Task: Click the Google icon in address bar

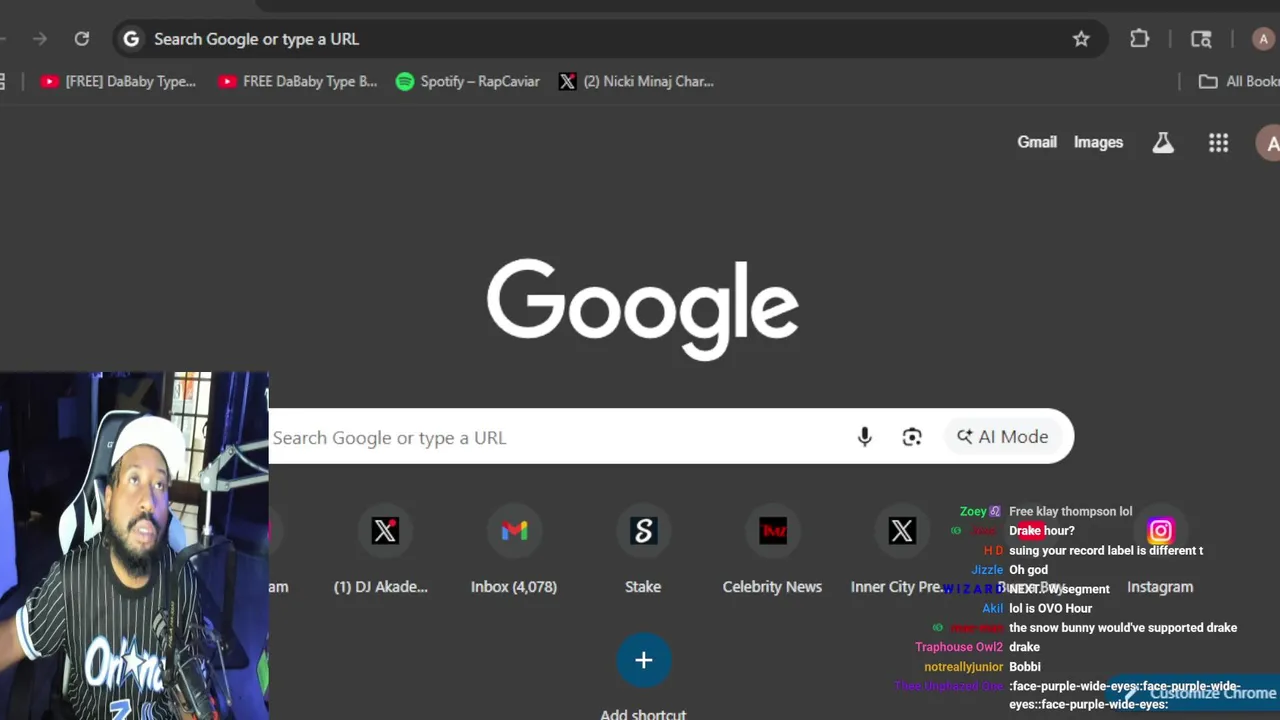Action: (x=131, y=39)
